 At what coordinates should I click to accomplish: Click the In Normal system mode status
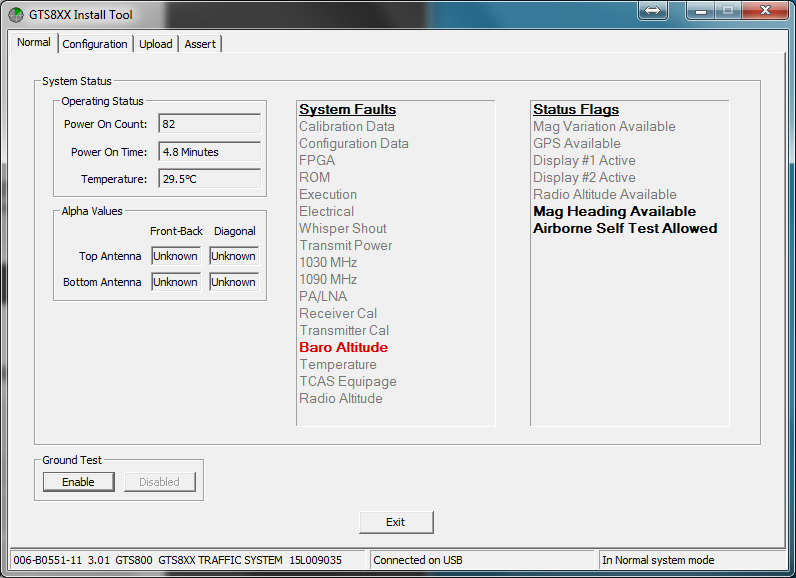coord(658,560)
